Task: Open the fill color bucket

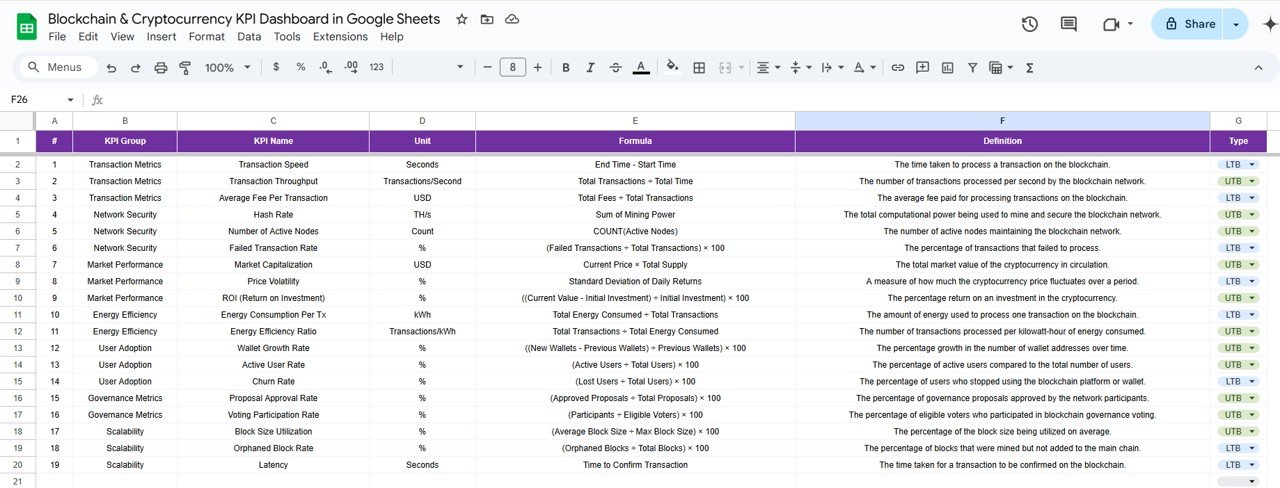Action: point(673,67)
